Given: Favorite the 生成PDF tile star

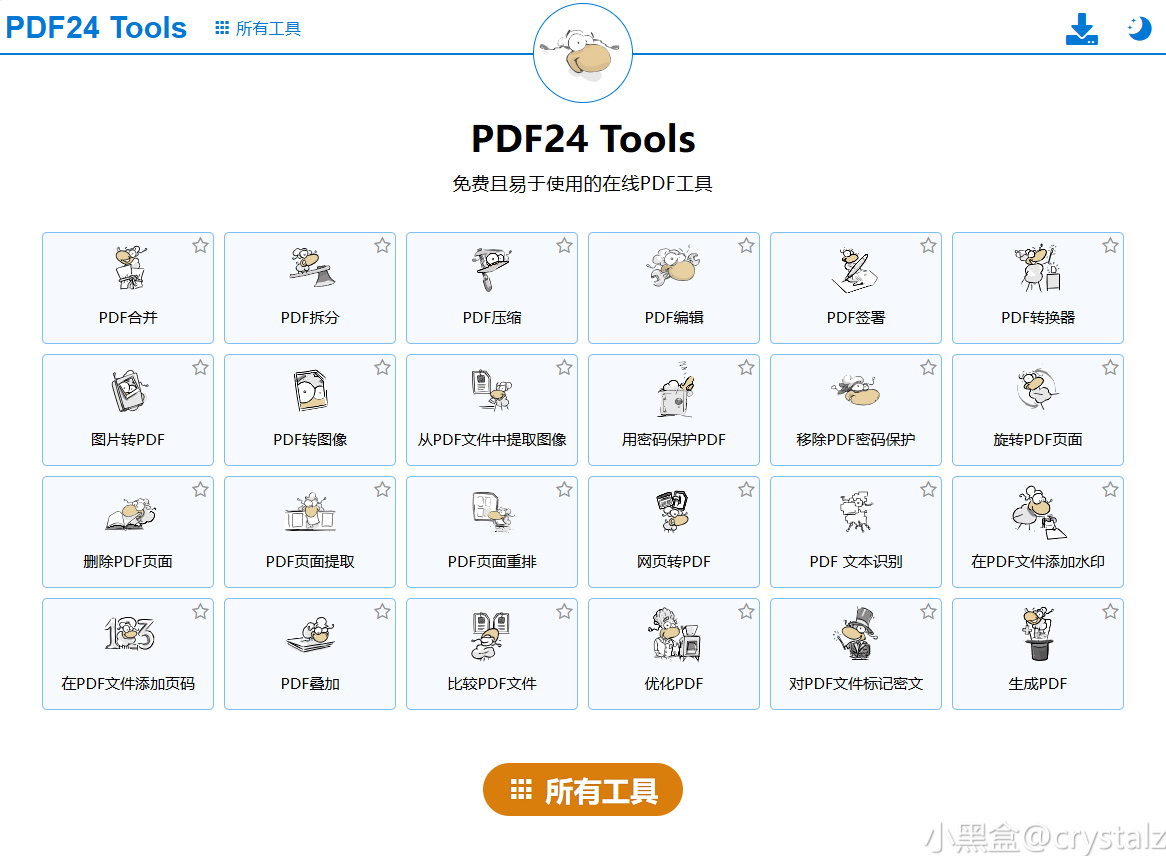Looking at the screenshot, I should point(1110,611).
